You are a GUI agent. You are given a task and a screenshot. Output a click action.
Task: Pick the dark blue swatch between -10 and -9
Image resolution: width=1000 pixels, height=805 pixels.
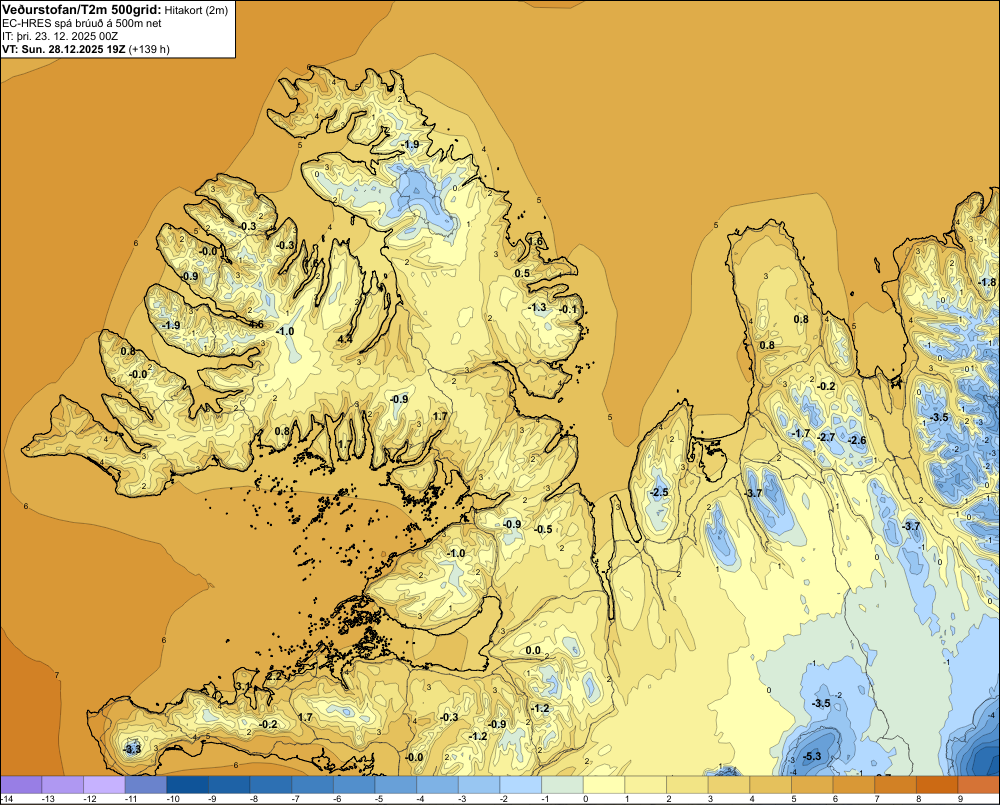click(188, 785)
